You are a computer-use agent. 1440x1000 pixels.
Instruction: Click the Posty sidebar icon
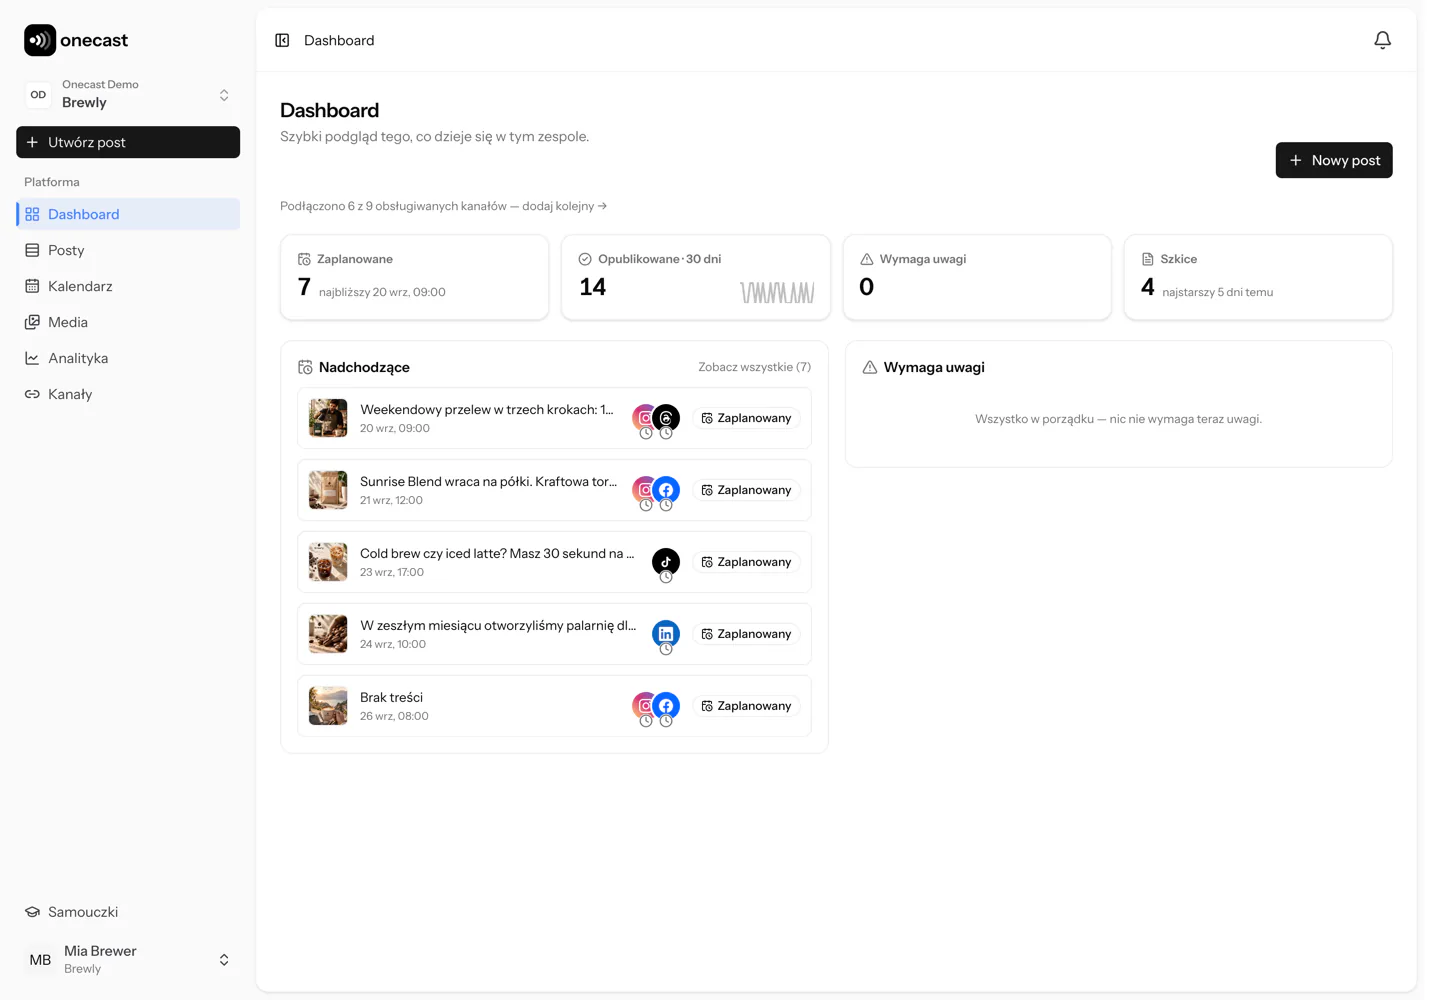32,250
